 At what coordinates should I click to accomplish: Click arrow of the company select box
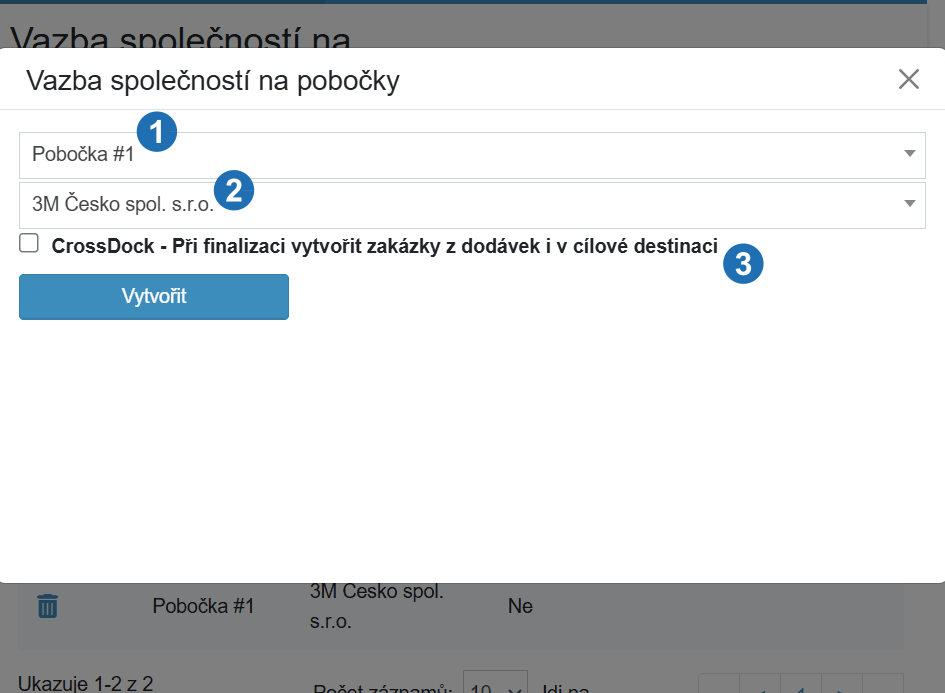pos(909,204)
